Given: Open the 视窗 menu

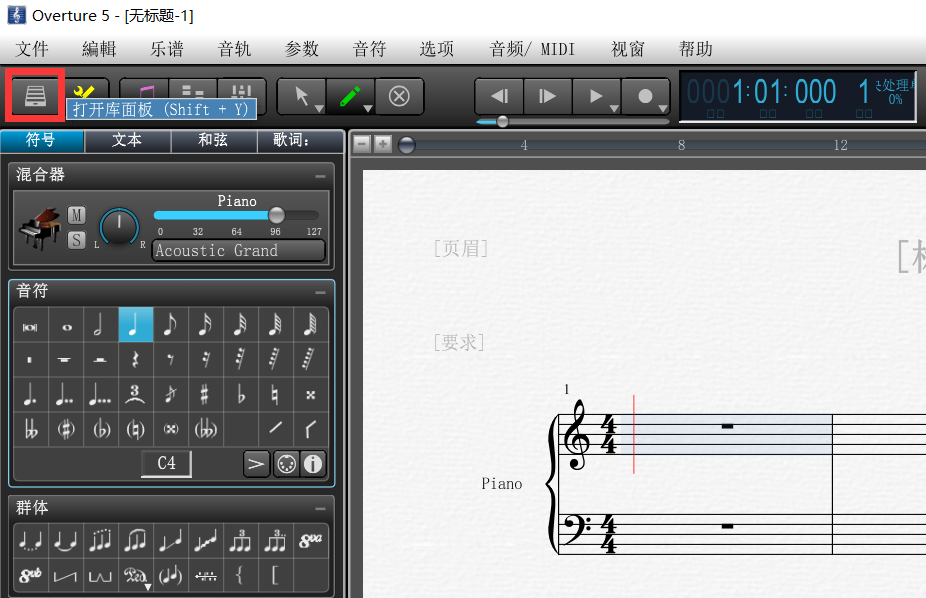Looking at the screenshot, I should [627, 48].
